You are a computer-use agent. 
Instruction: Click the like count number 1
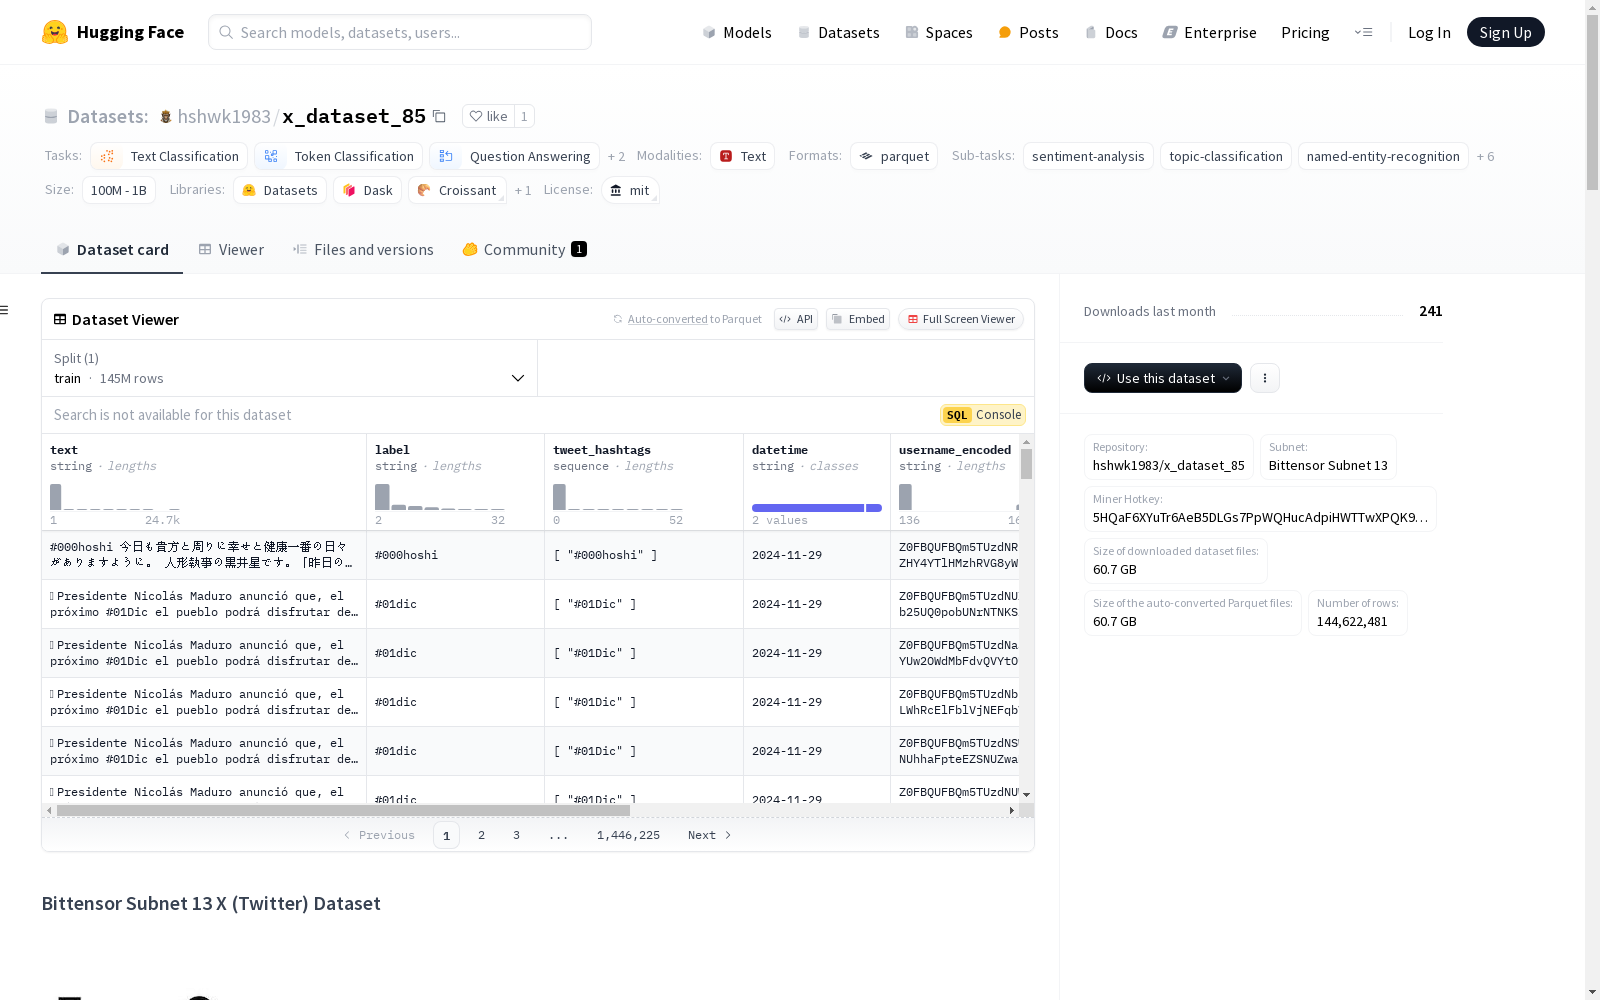[524, 116]
